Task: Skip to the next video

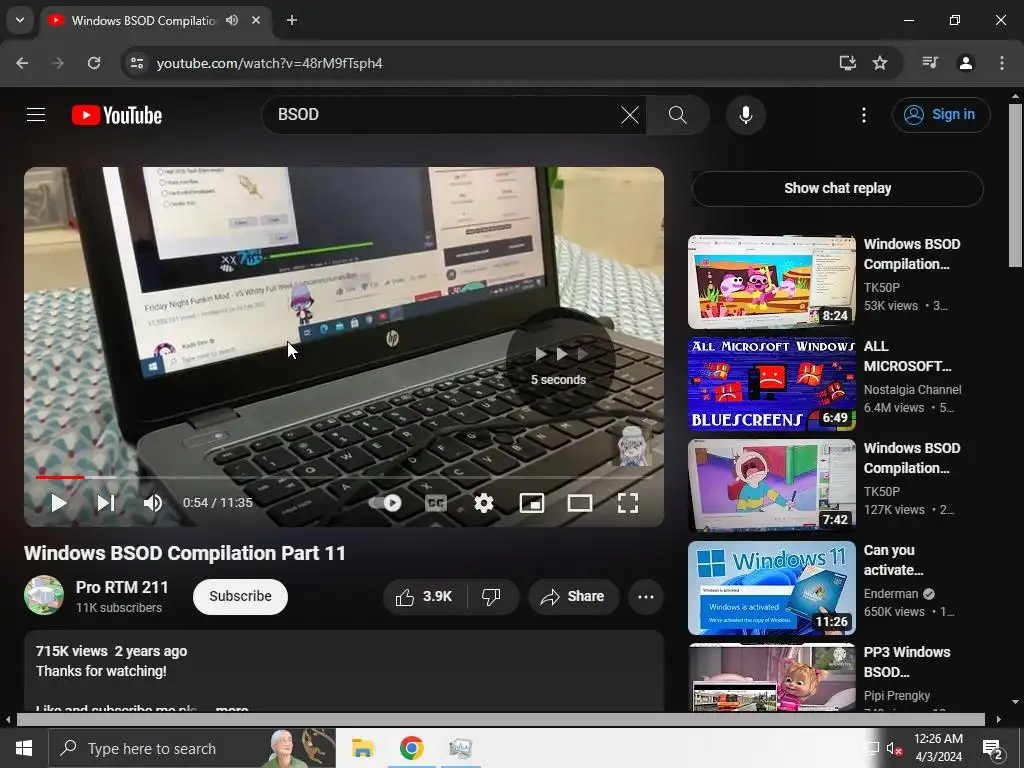Action: click(106, 503)
